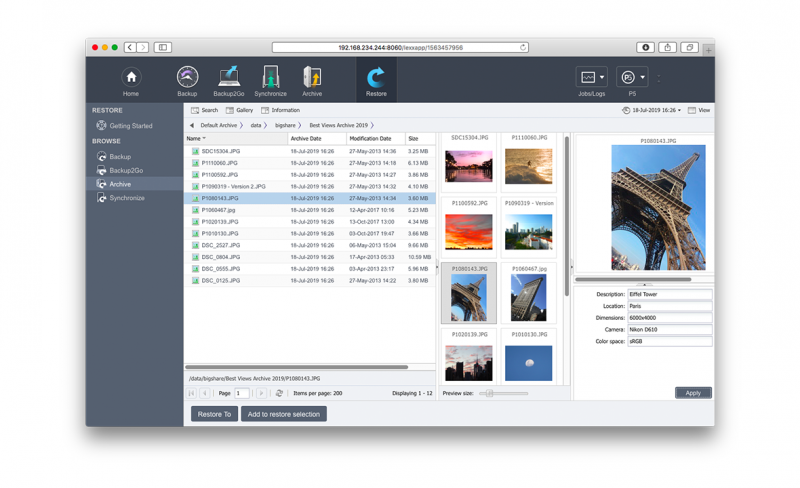Viewport: 800px width, 488px height.
Task: Click the browser address bar
Action: point(401,47)
